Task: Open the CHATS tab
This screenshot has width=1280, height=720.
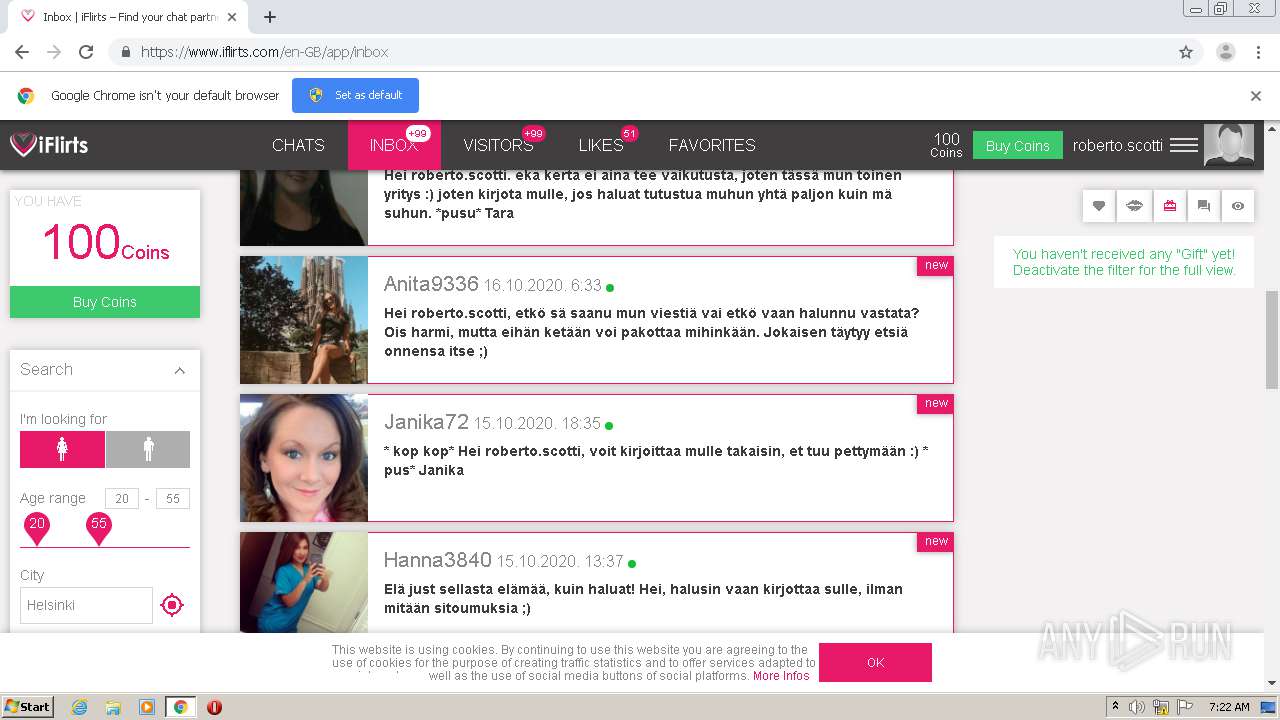Action: 298,145
